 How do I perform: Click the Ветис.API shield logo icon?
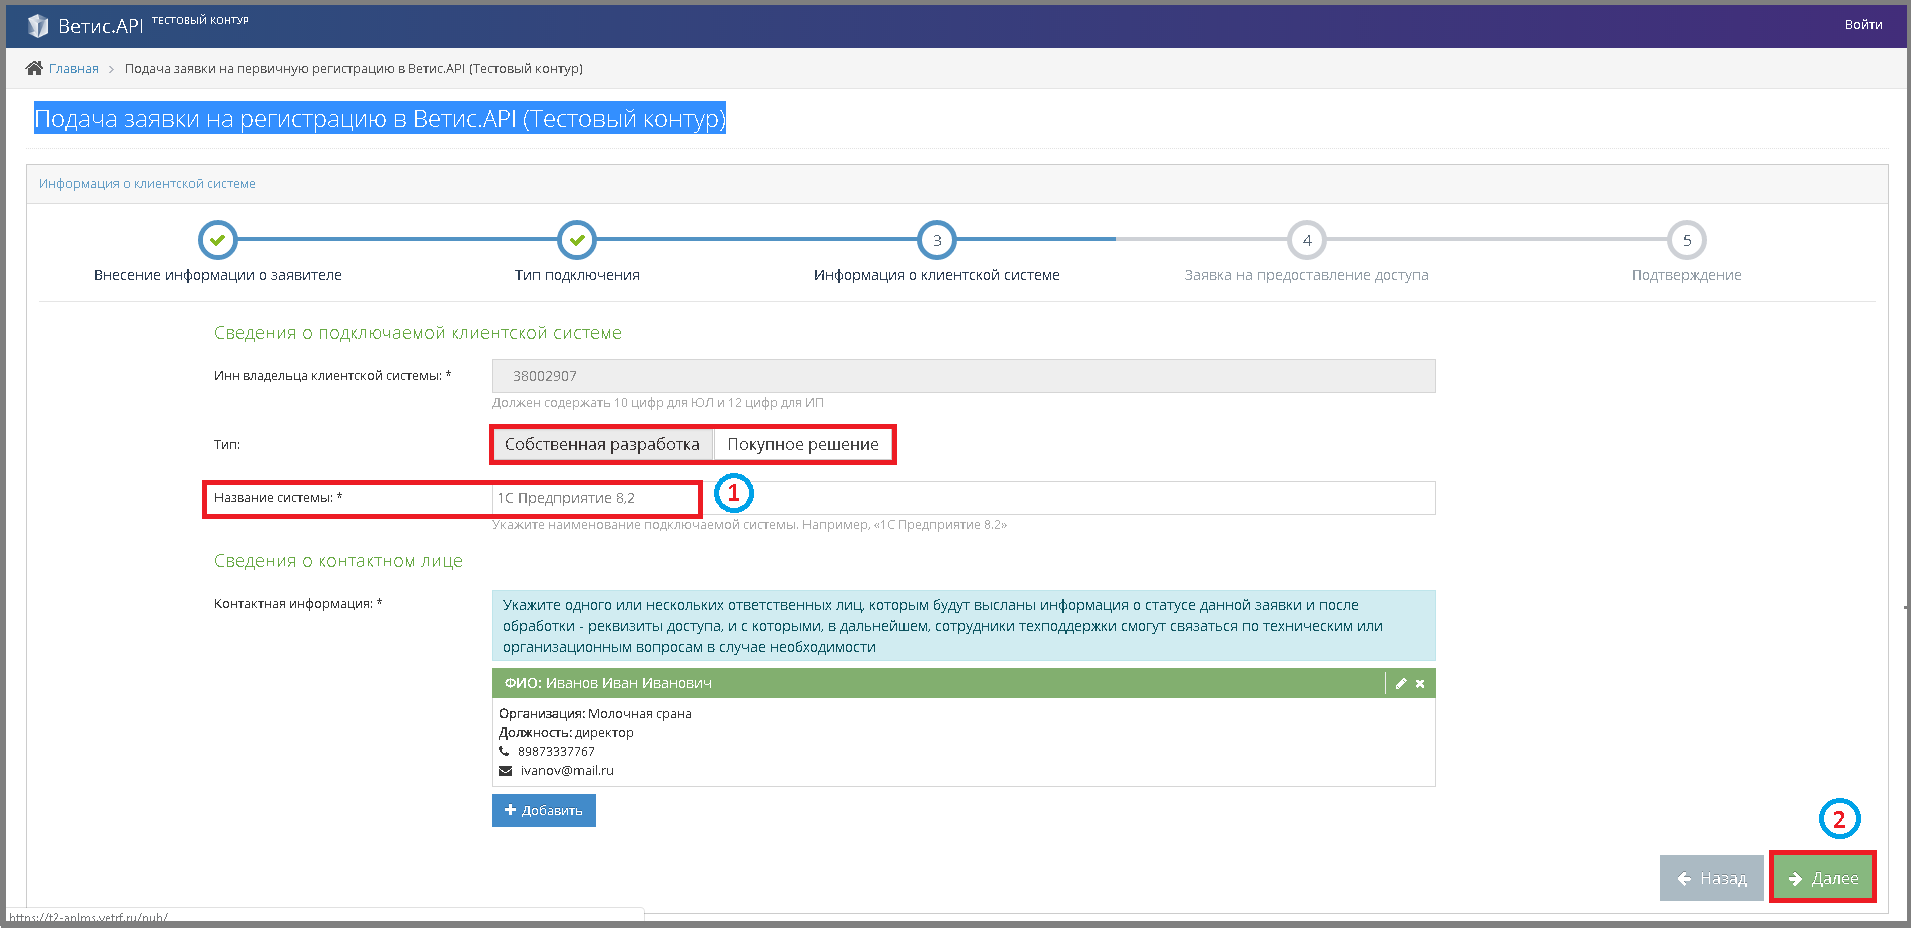(38, 25)
